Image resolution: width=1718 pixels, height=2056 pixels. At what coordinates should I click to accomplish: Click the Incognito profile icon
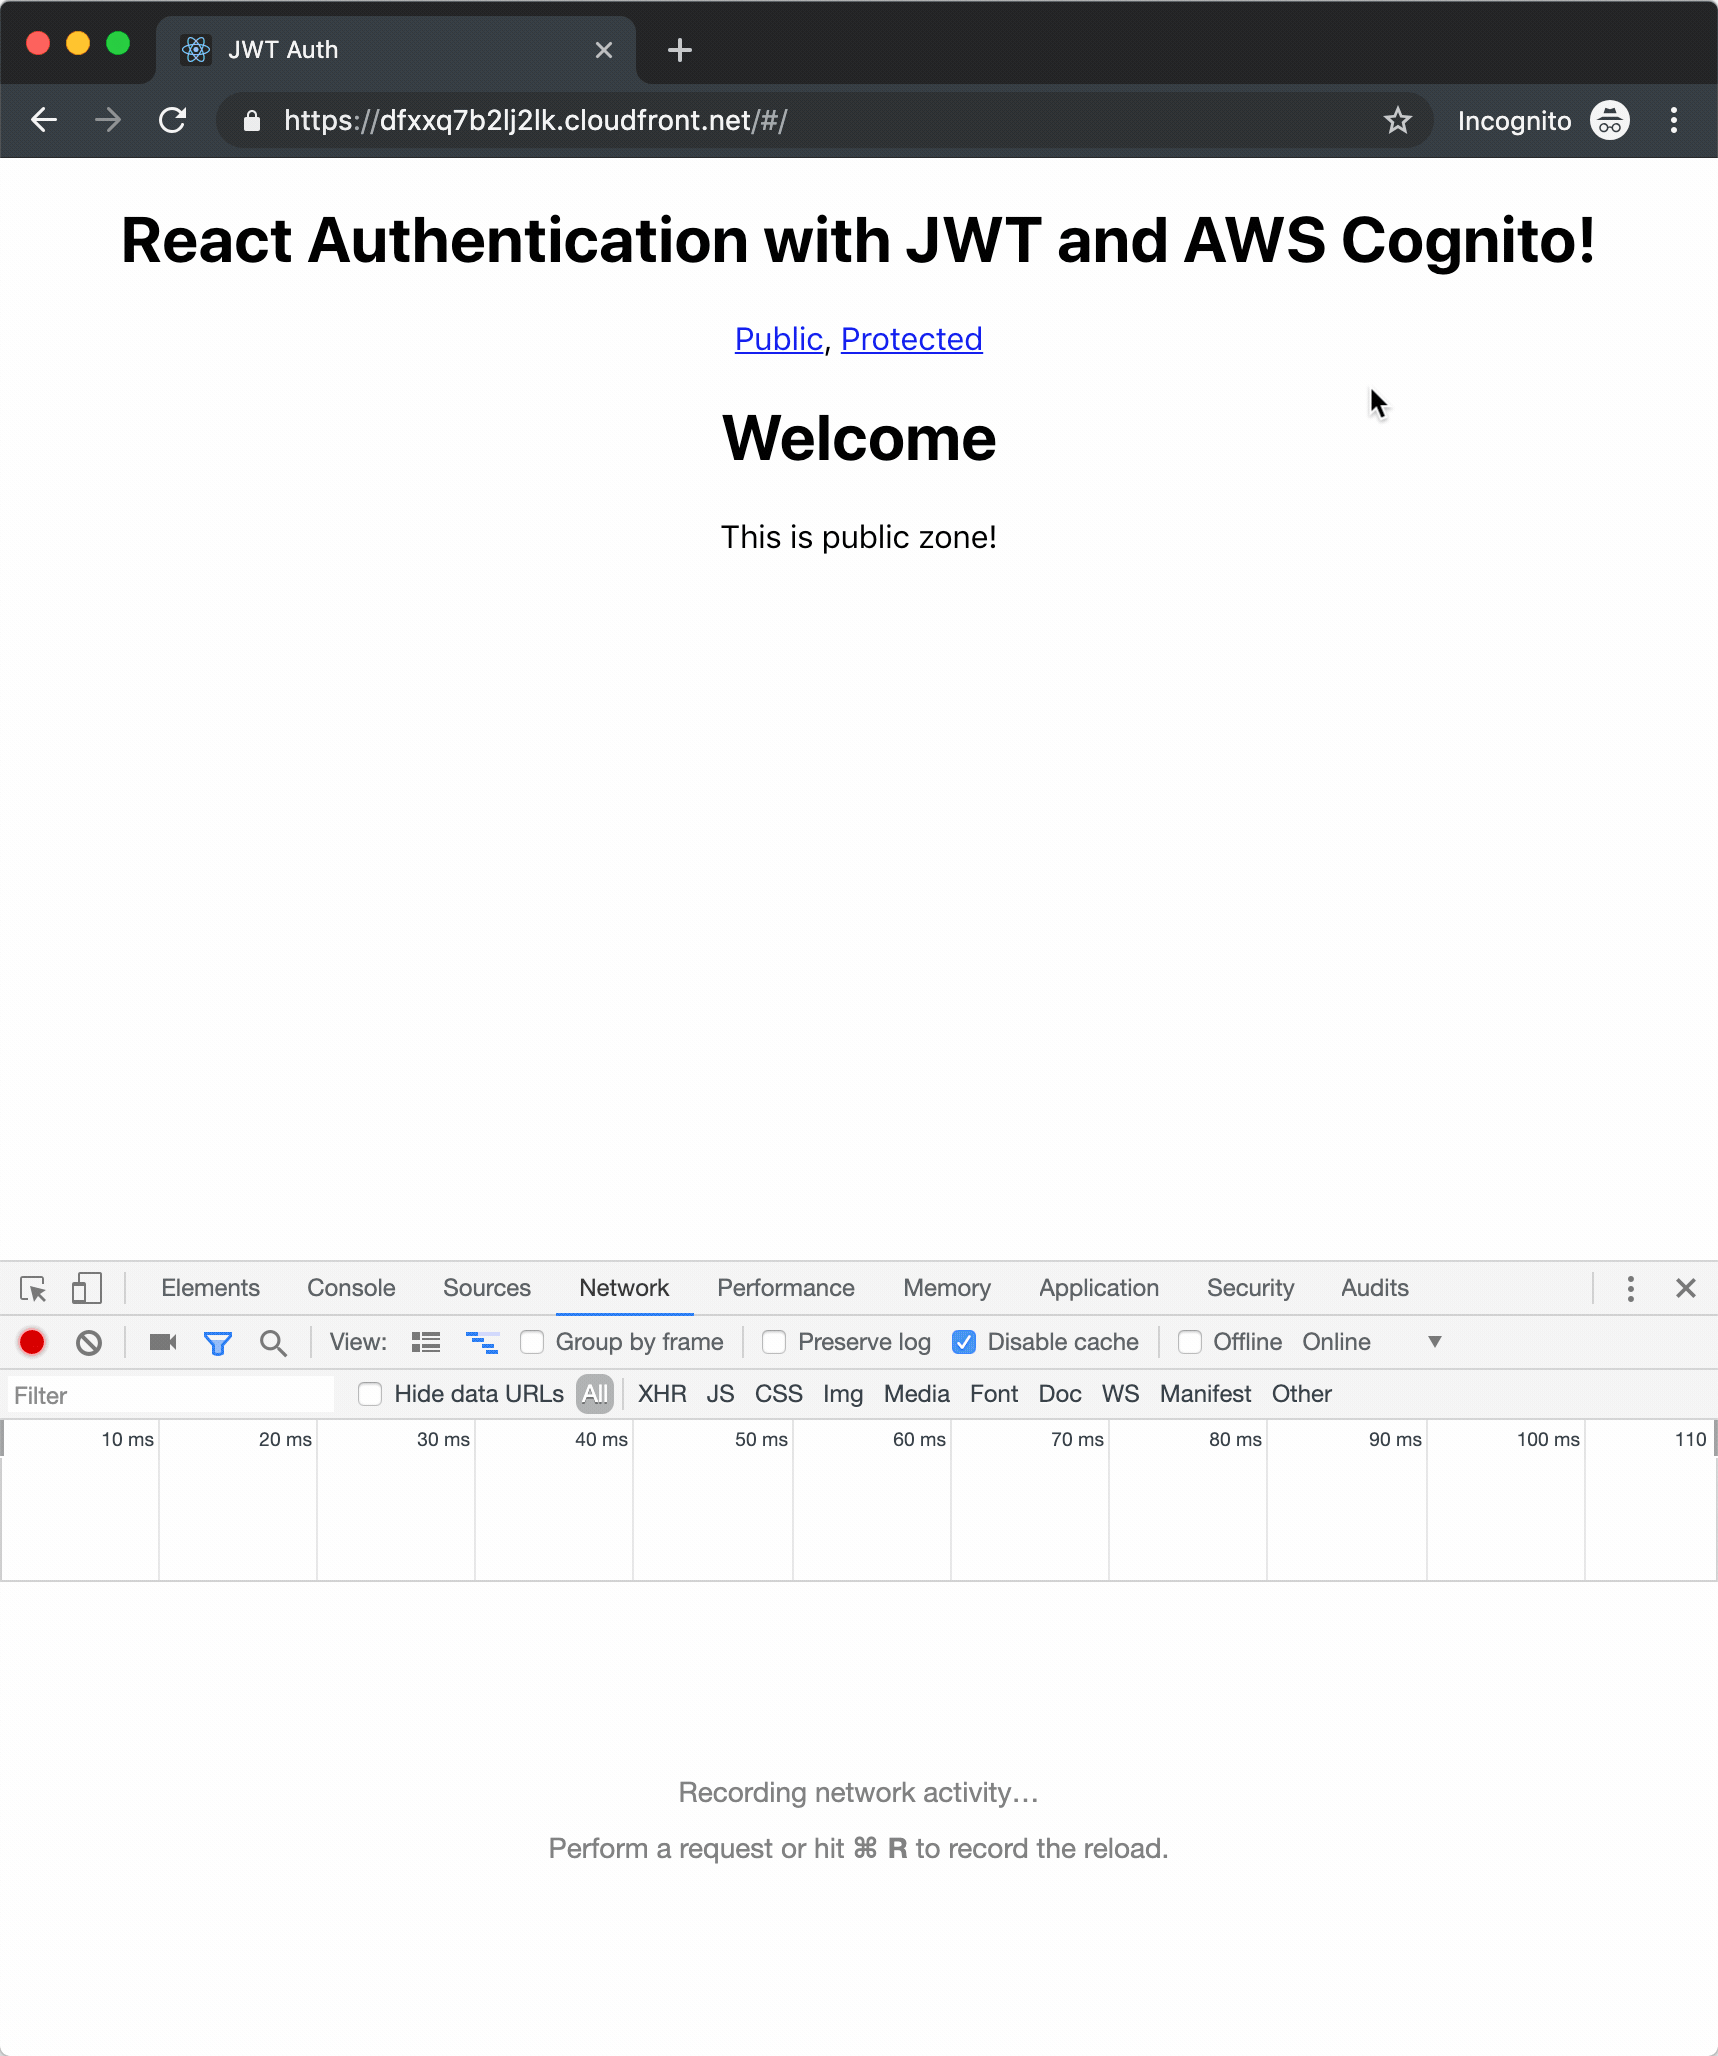[1610, 121]
